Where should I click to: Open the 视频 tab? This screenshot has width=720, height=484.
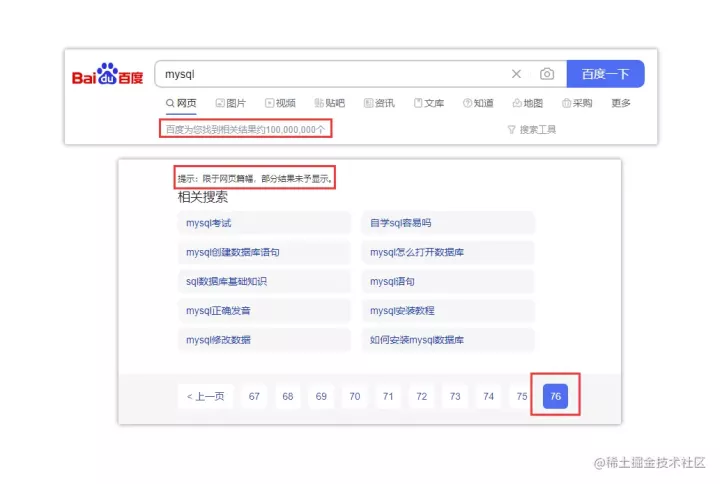(280, 103)
